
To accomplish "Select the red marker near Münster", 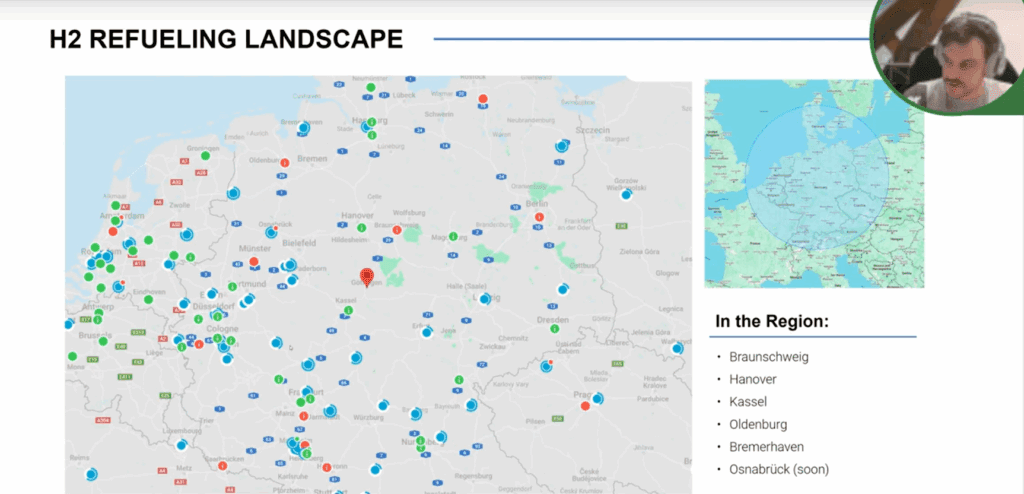I will [254, 262].
